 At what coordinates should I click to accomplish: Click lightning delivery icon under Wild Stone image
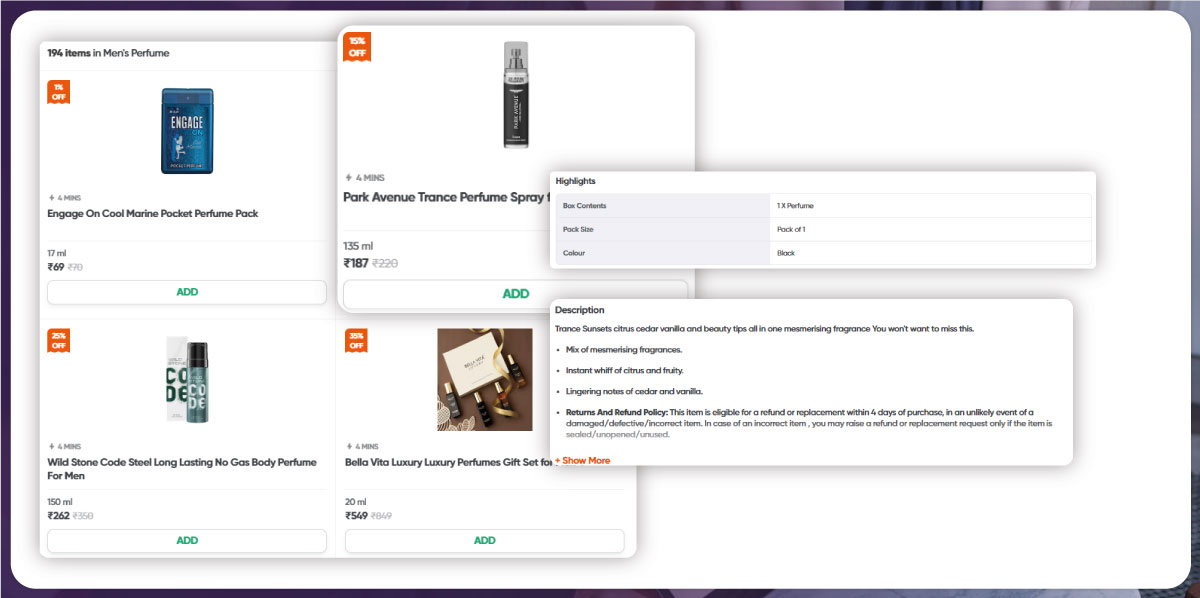click(x=51, y=446)
